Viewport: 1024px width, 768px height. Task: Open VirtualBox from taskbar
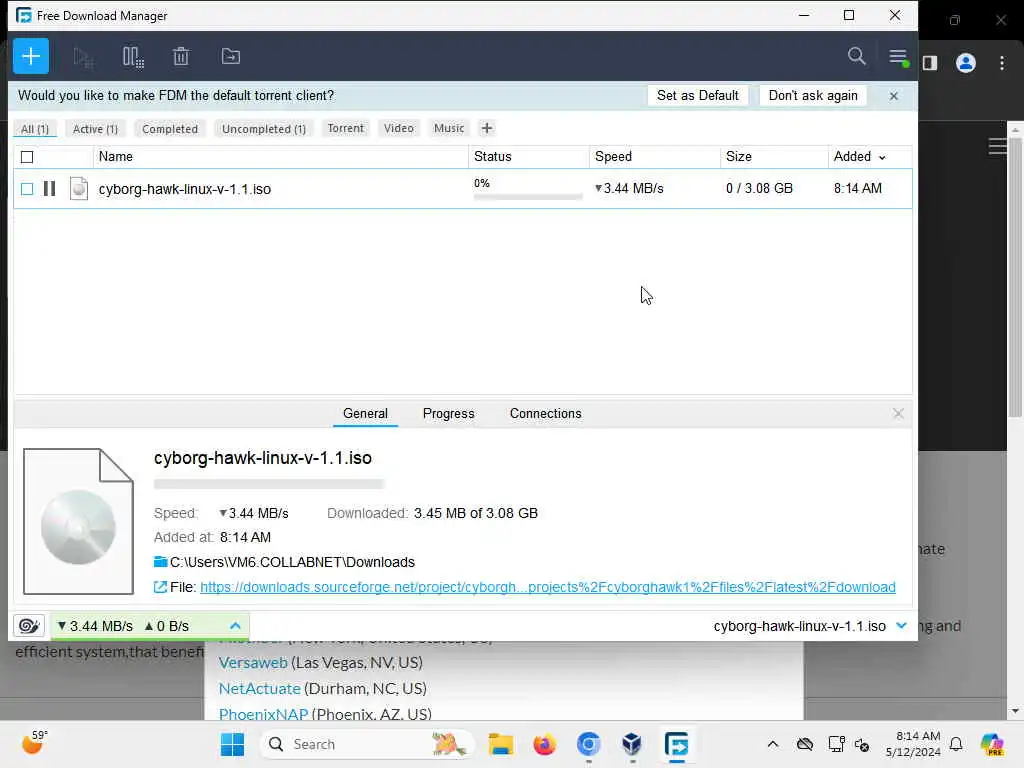point(632,744)
